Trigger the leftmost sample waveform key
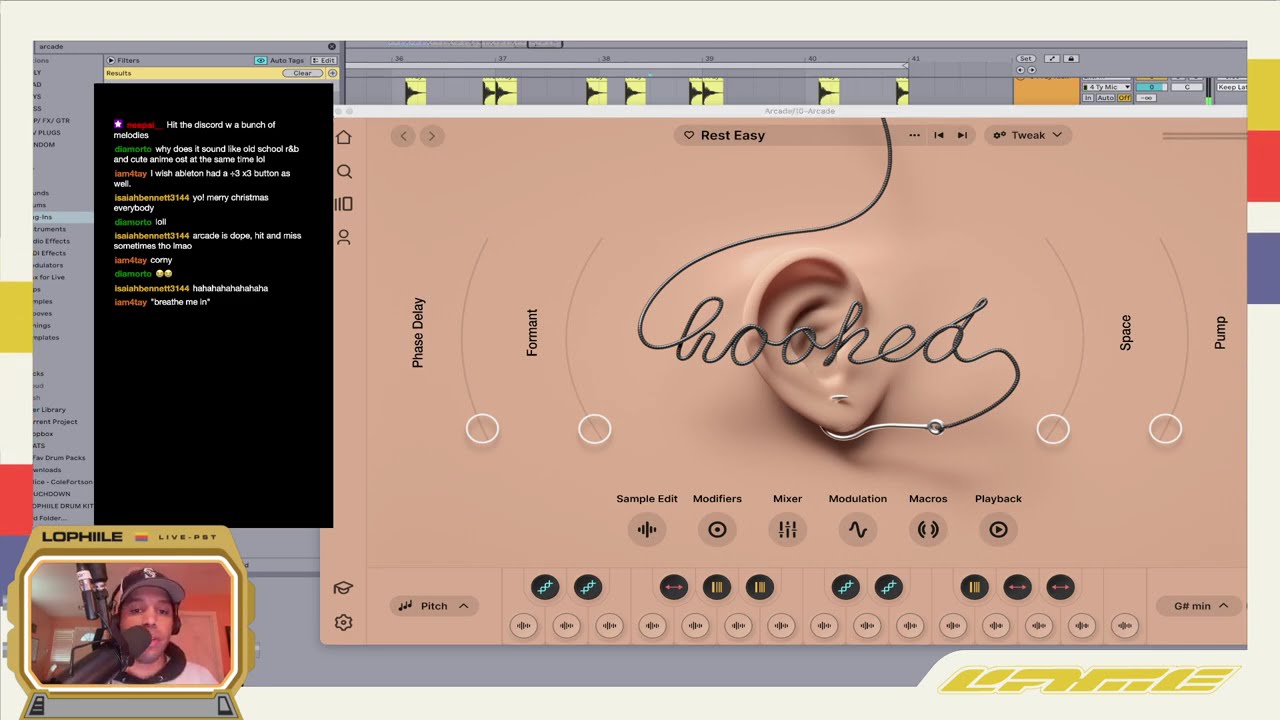The width and height of the screenshot is (1280, 720). [523, 626]
